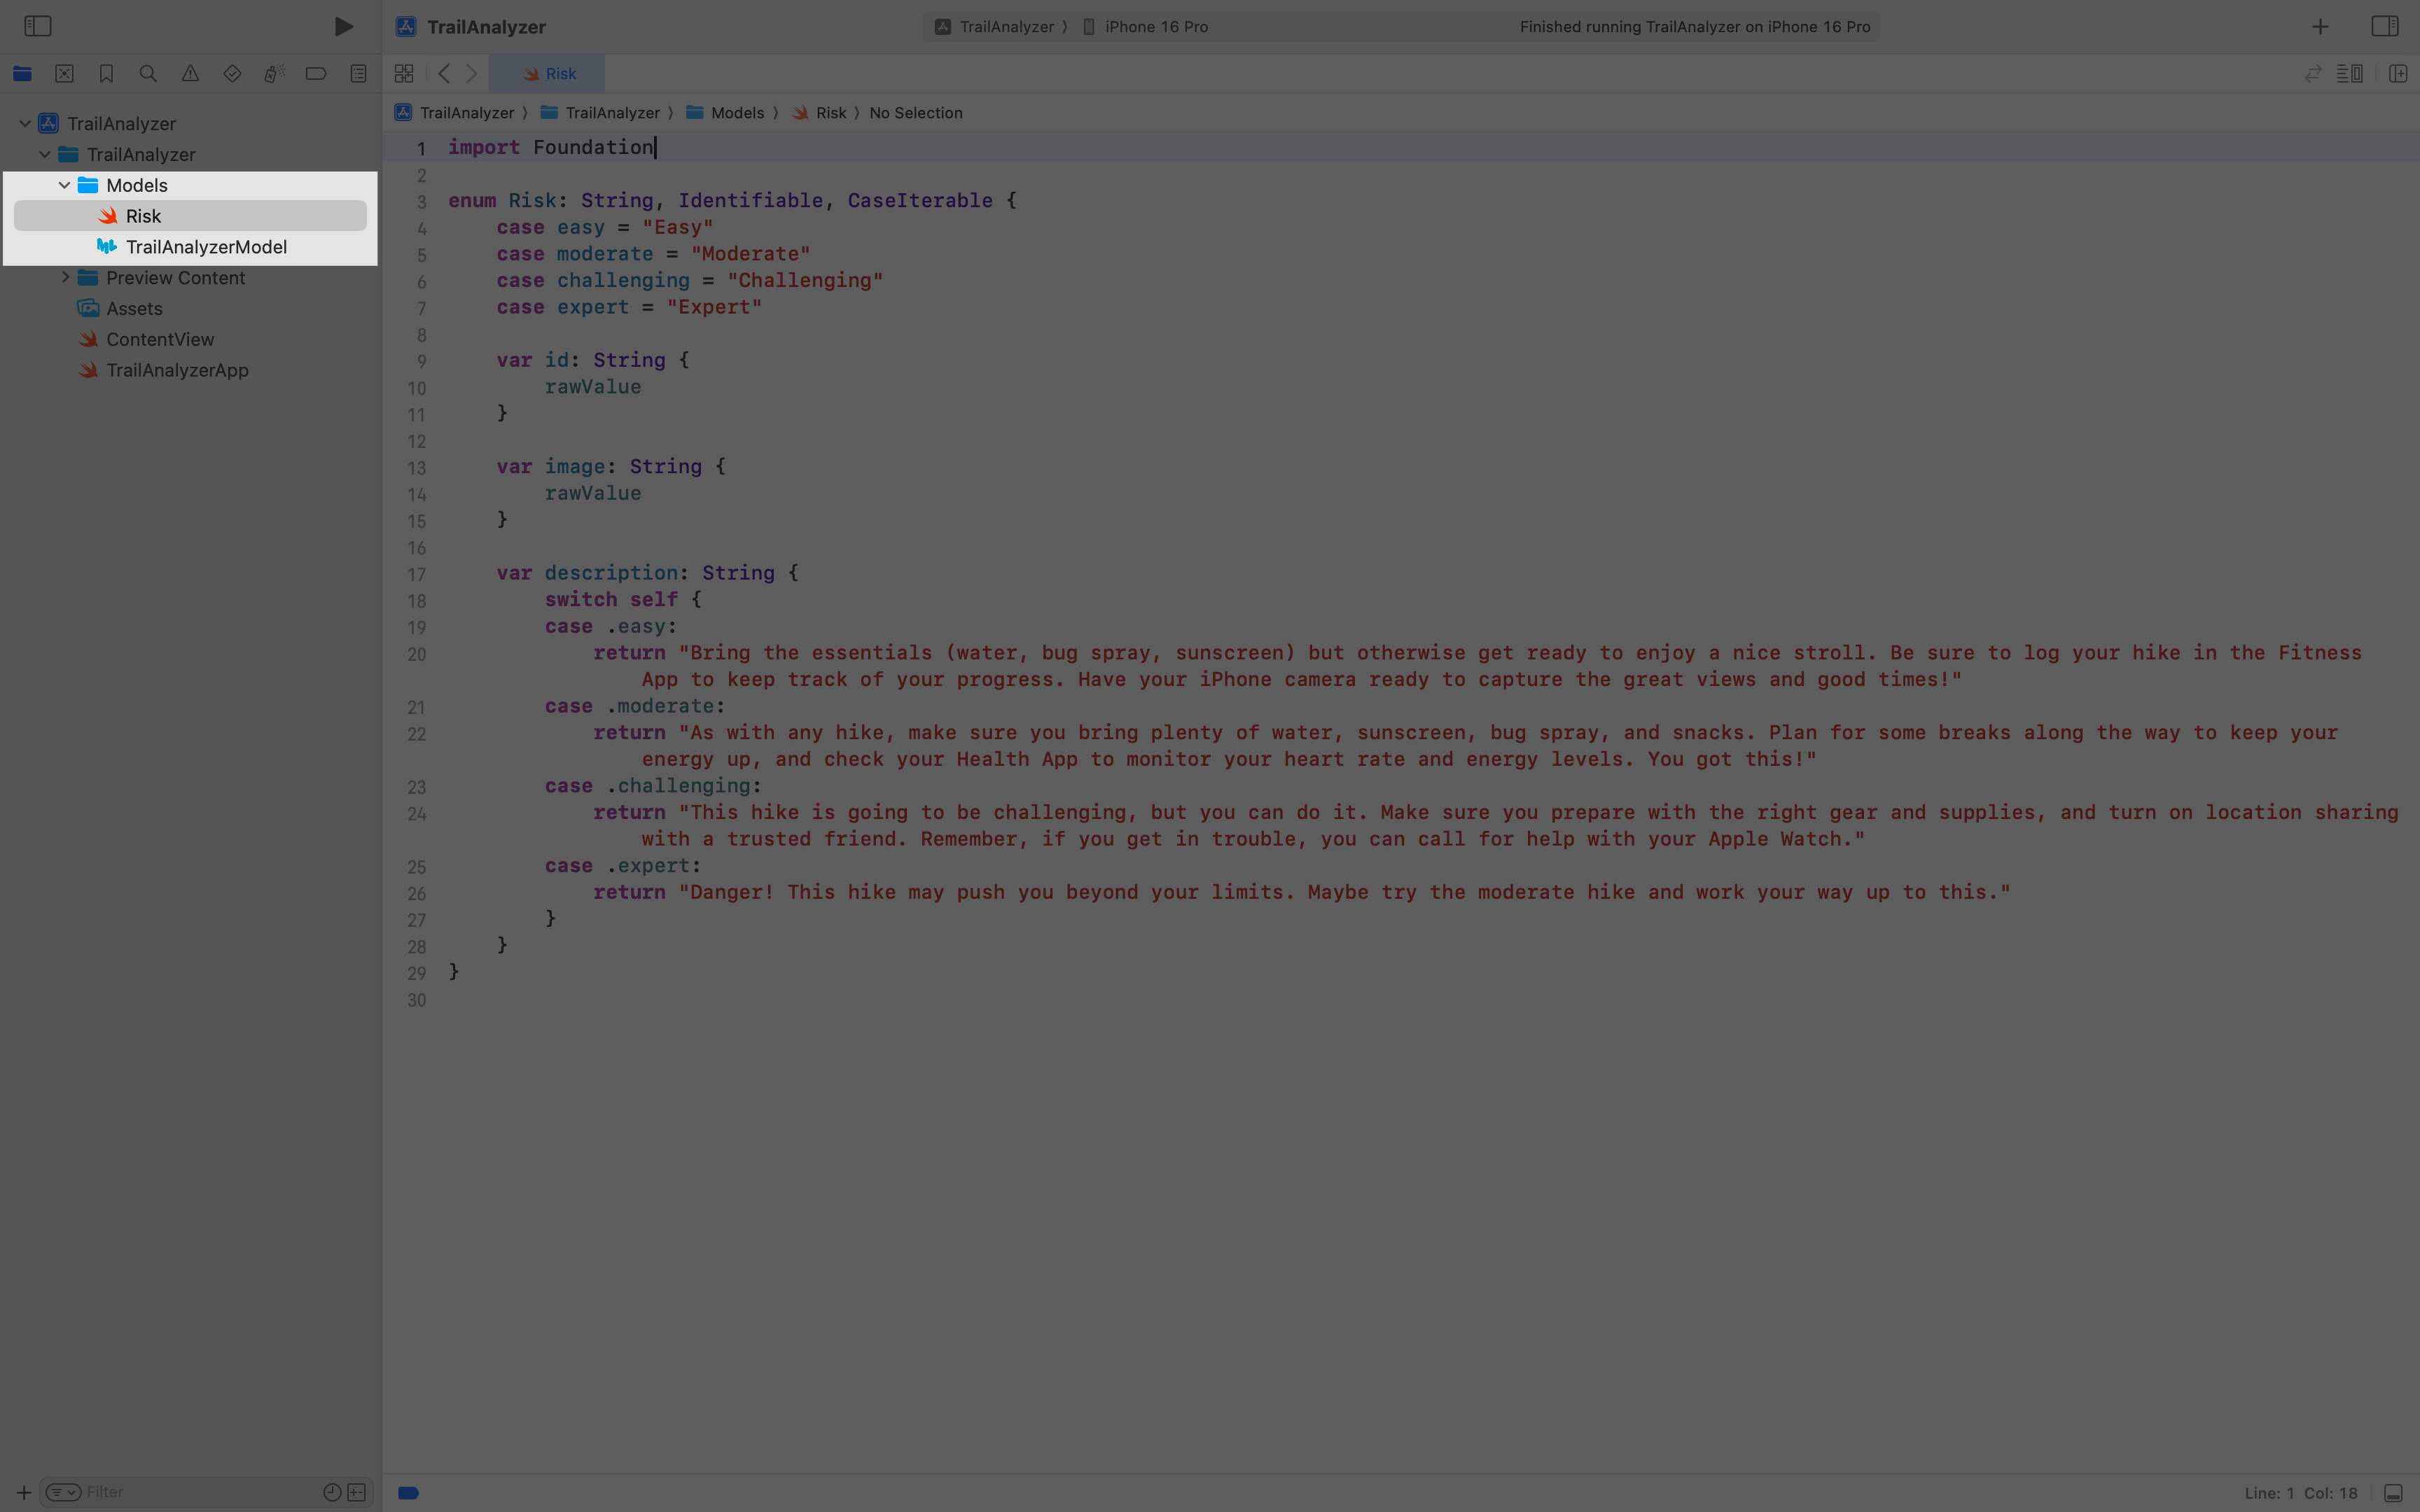Viewport: 2420px width, 1512px height.
Task: Select the Risk editor tab
Action: (548, 73)
